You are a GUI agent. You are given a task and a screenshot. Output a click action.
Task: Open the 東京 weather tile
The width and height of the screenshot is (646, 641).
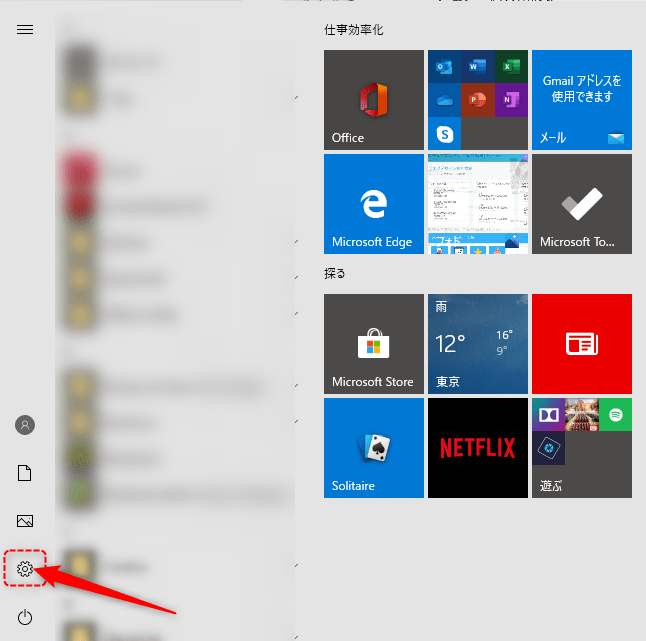click(478, 344)
